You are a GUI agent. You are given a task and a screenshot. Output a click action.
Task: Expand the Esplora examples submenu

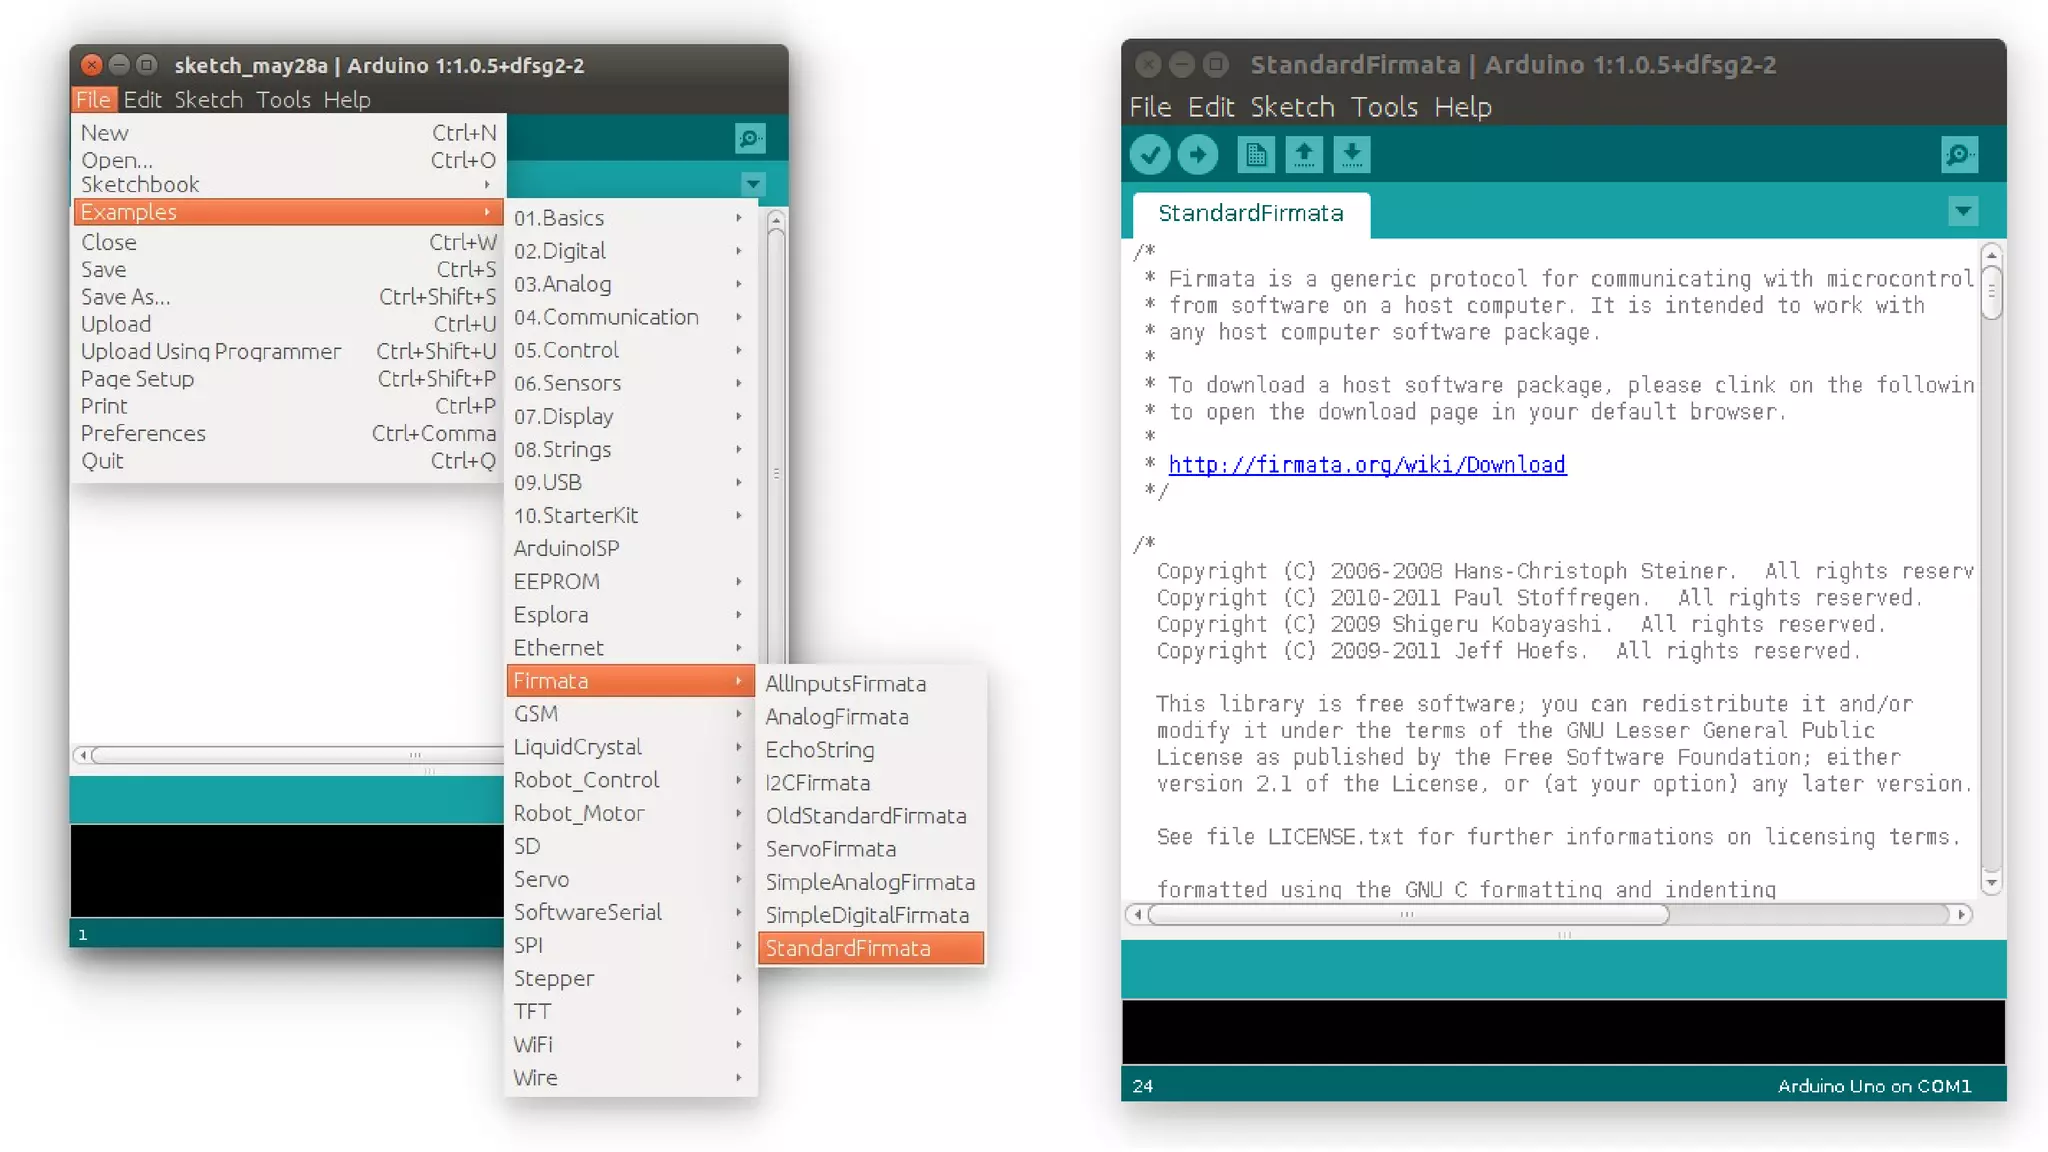pos(631,614)
